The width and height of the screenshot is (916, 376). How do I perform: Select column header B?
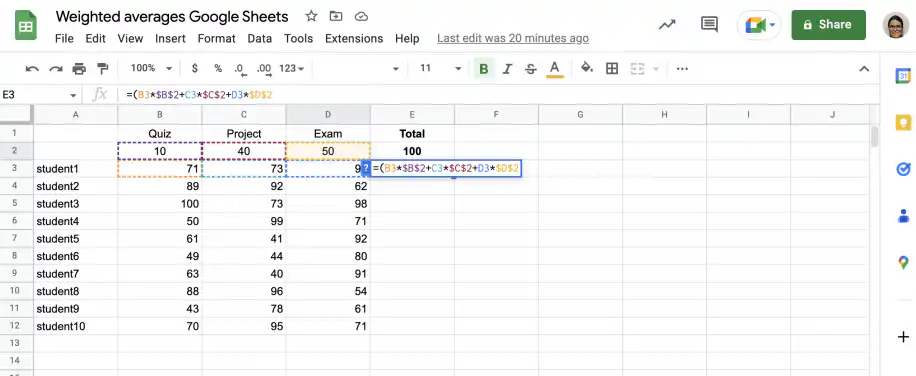[159, 114]
